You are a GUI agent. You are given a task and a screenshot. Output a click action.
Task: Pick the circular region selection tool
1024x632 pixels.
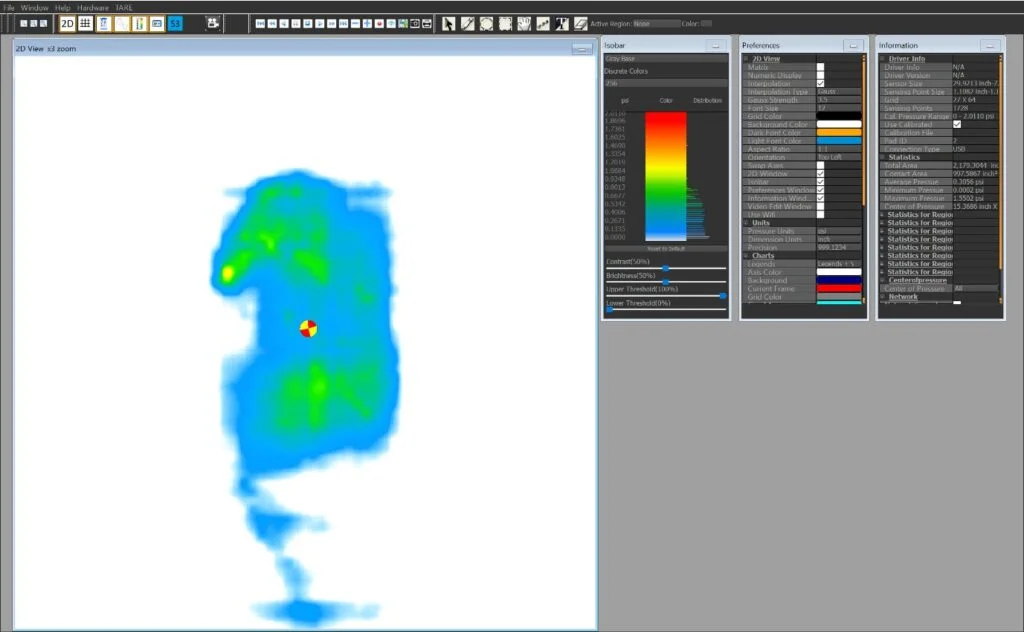[x=486, y=23]
